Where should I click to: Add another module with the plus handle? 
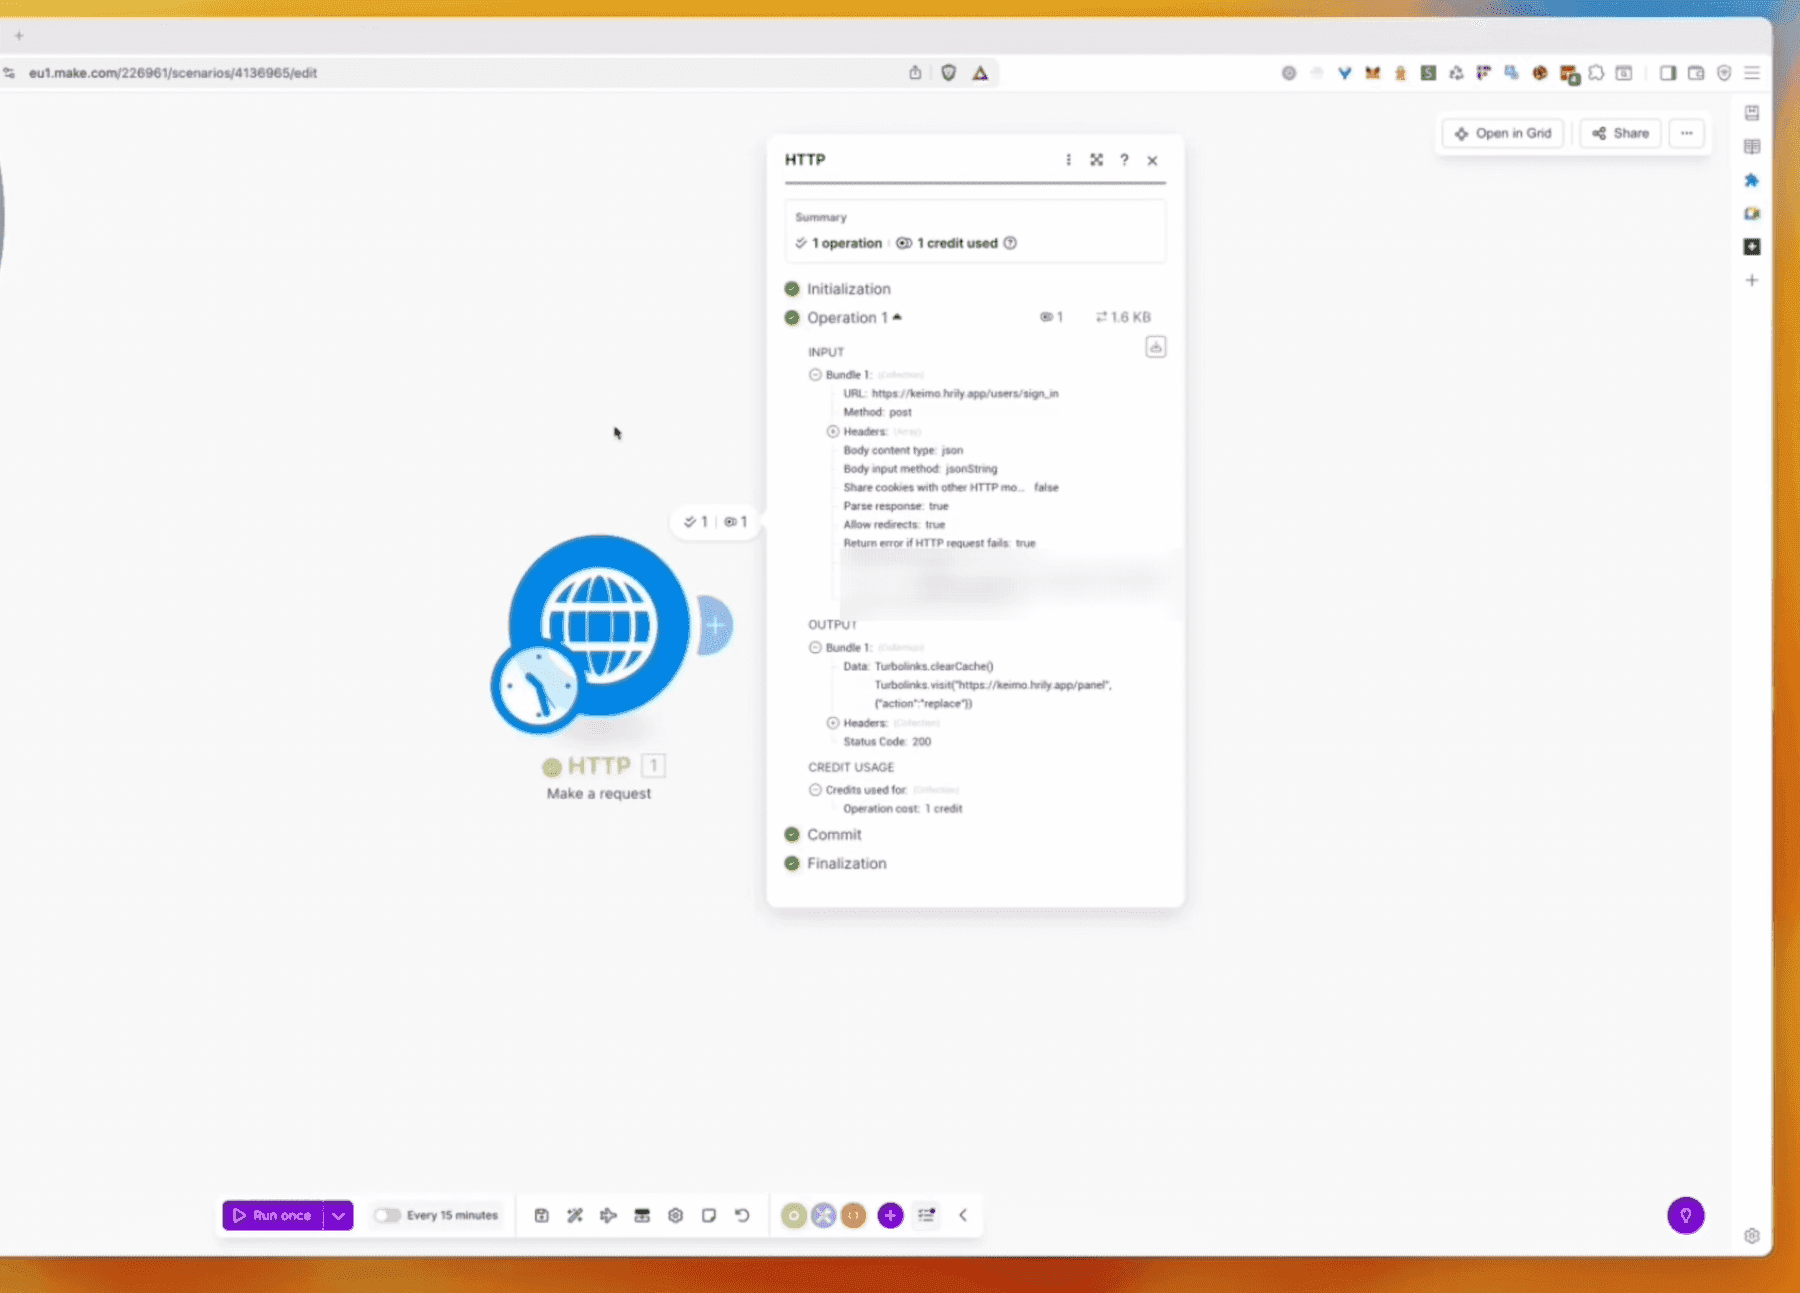click(714, 626)
